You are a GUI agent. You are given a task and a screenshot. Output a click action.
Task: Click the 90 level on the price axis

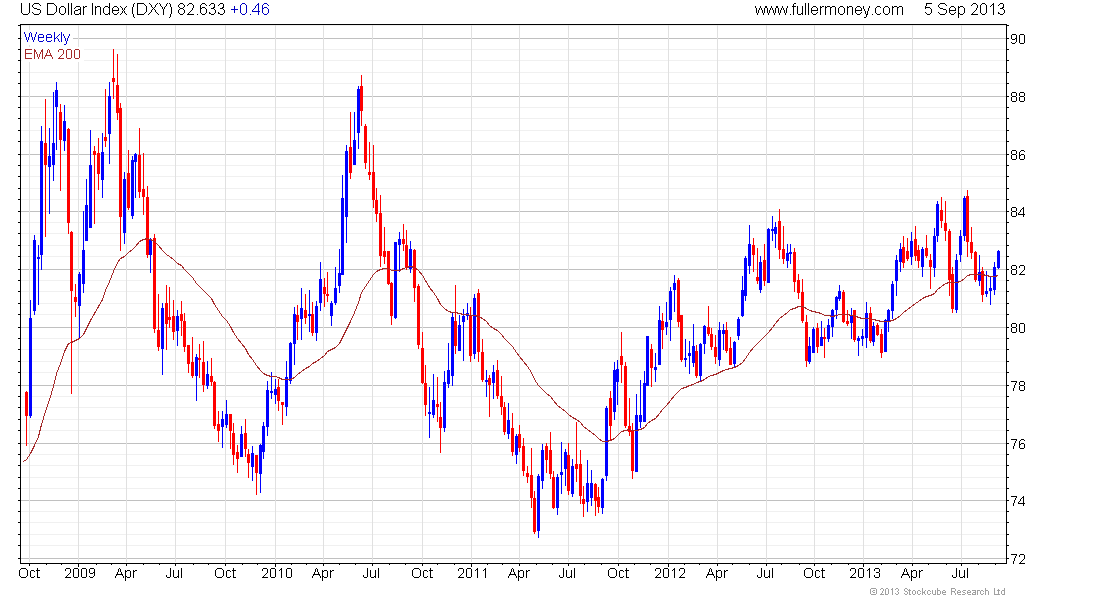[x=1018, y=39]
